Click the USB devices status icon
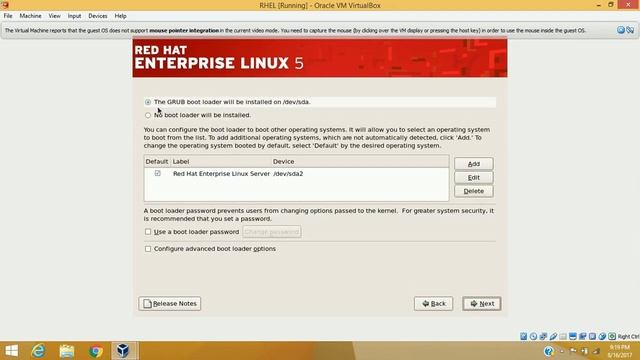 click(x=553, y=336)
